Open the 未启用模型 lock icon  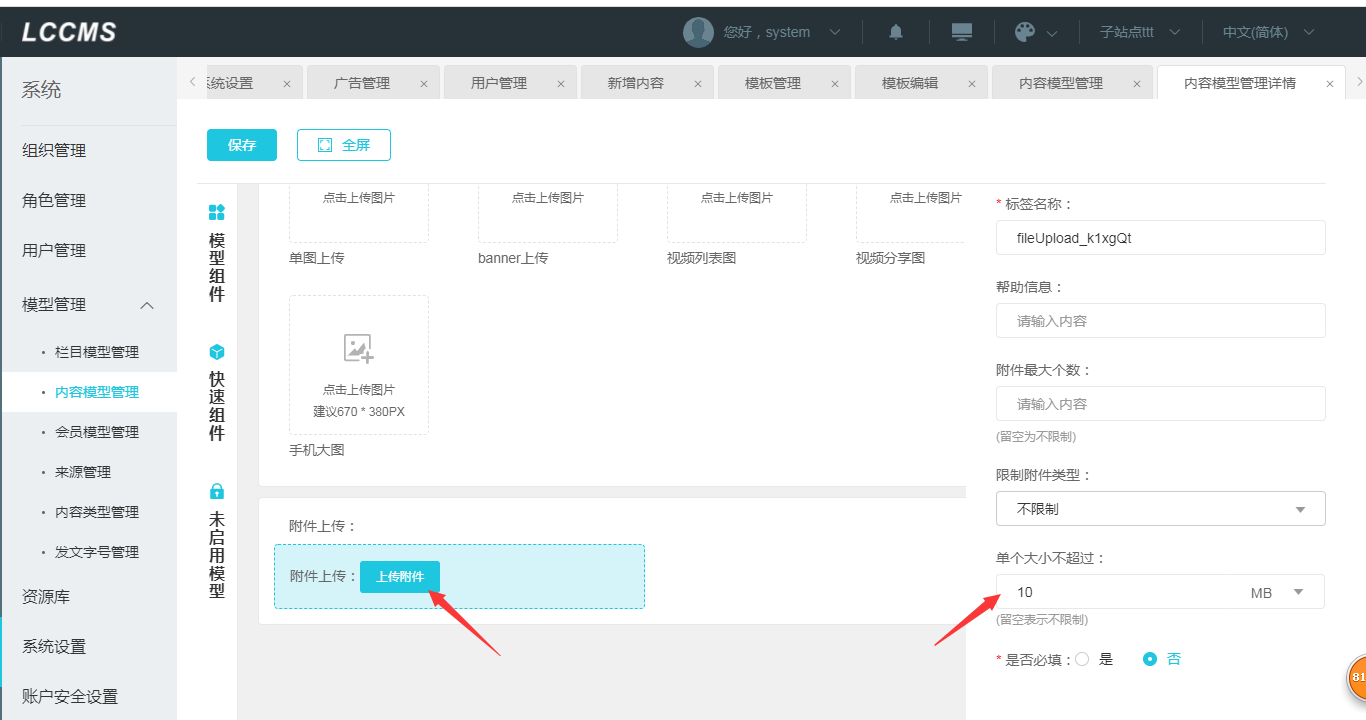(217, 491)
